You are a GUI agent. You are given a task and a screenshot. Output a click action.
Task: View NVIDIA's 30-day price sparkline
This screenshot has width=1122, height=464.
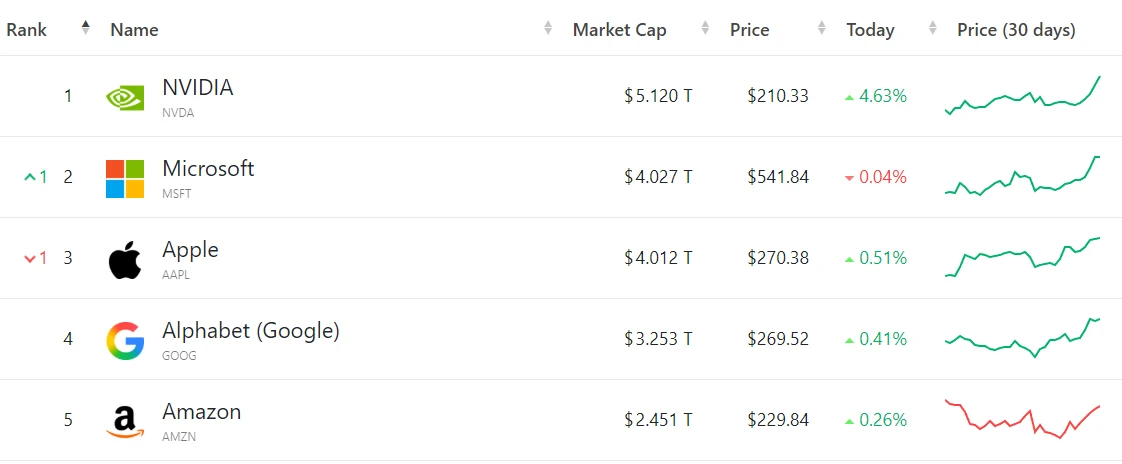coord(1022,96)
